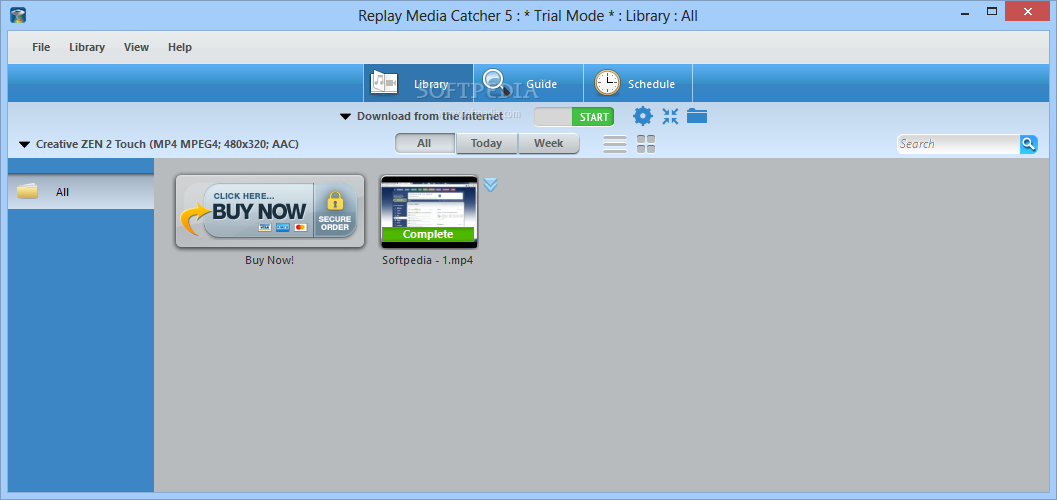Viewport: 1057px width, 500px height.
Task: Switch to list view icon
Action: [615, 144]
